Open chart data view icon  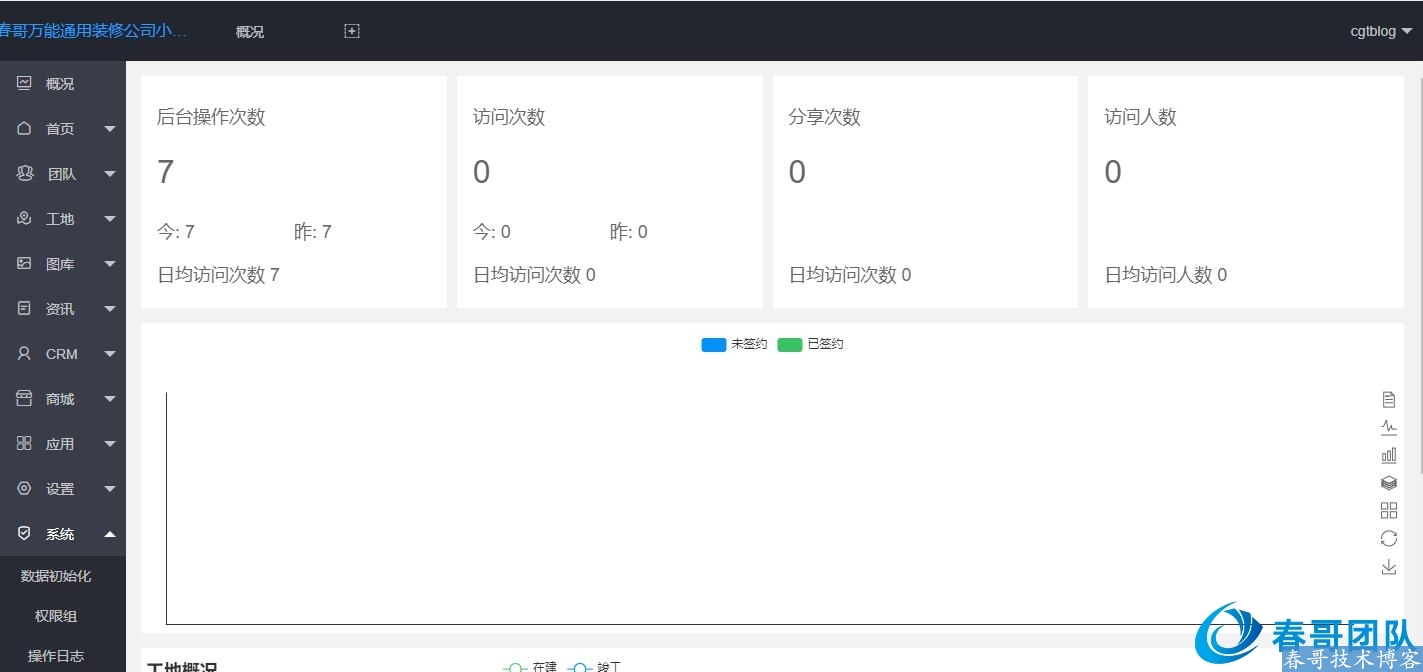coord(1388,400)
